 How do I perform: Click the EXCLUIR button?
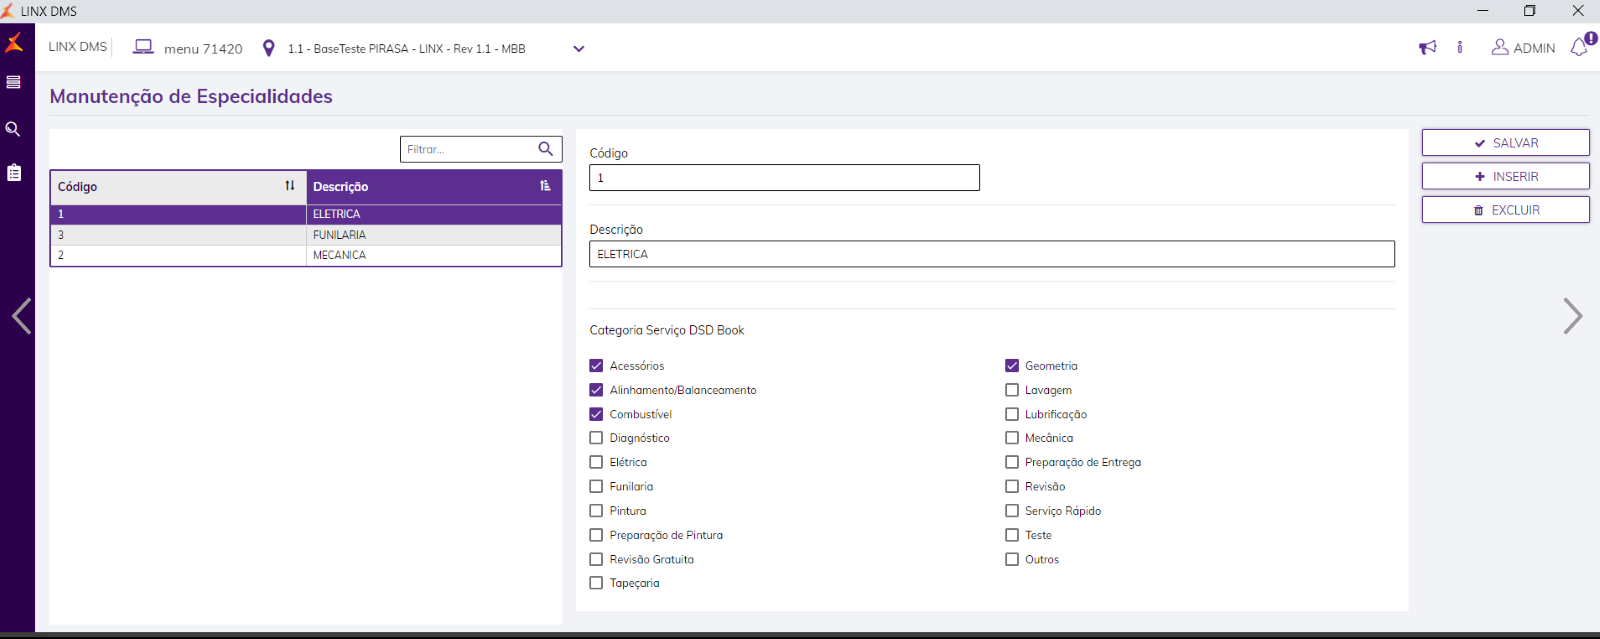pos(1505,210)
